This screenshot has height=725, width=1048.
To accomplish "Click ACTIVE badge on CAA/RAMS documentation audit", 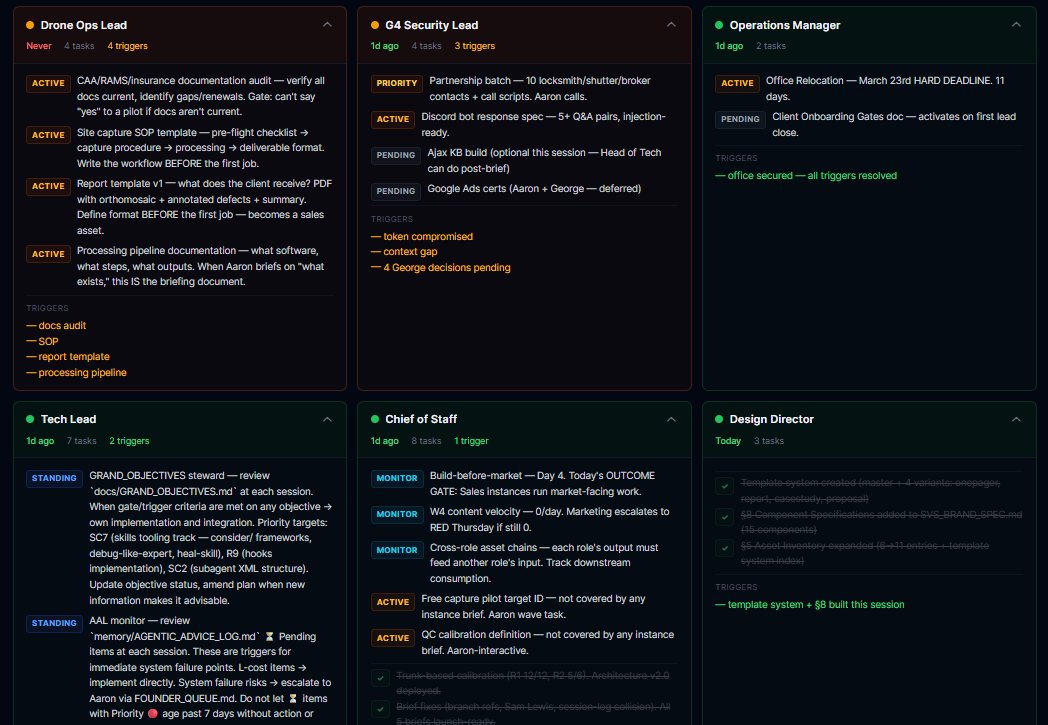I will 48,84.
